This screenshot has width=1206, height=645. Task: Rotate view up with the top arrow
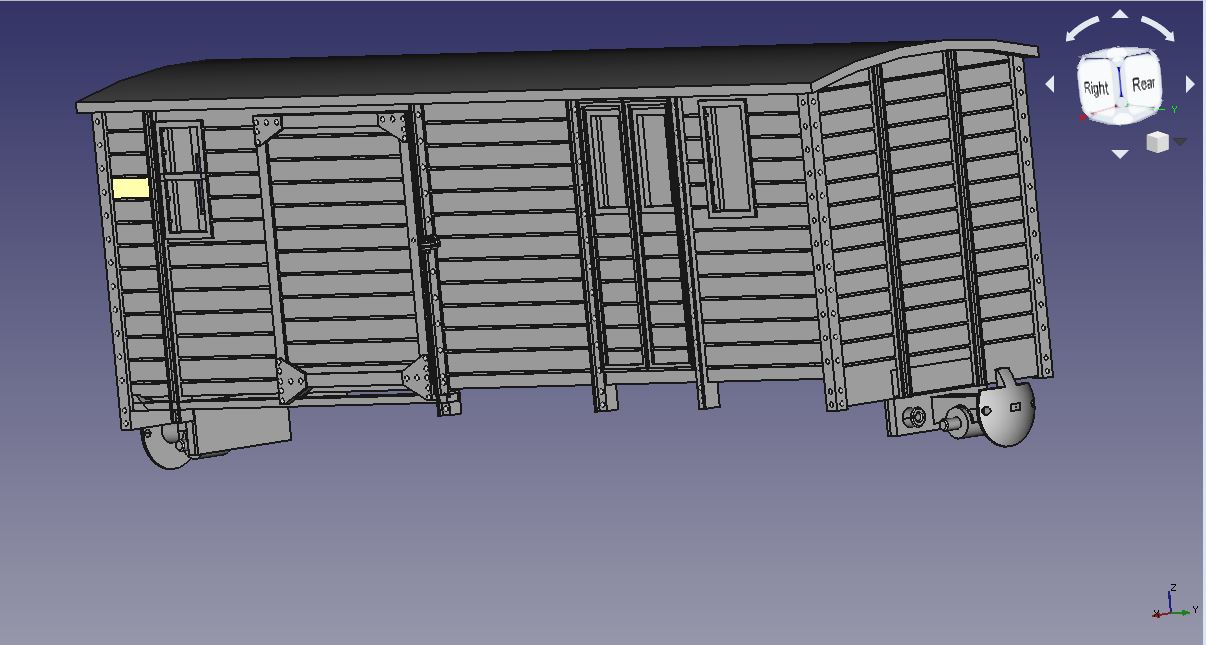click(x=1120, y=15)
